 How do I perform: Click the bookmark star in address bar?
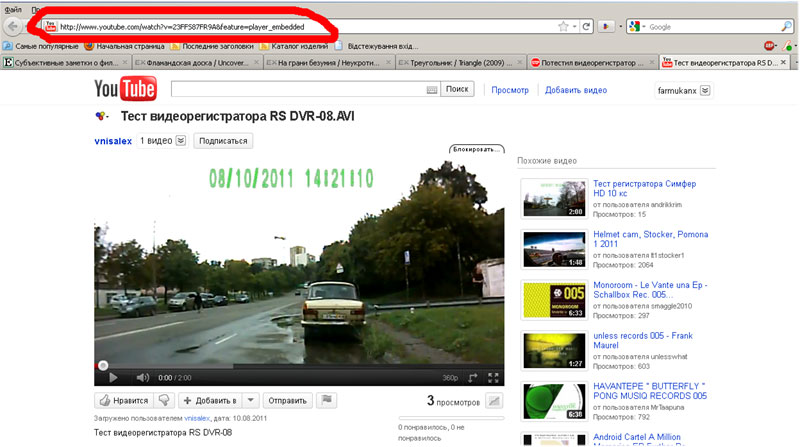click(x=563, y=26)
